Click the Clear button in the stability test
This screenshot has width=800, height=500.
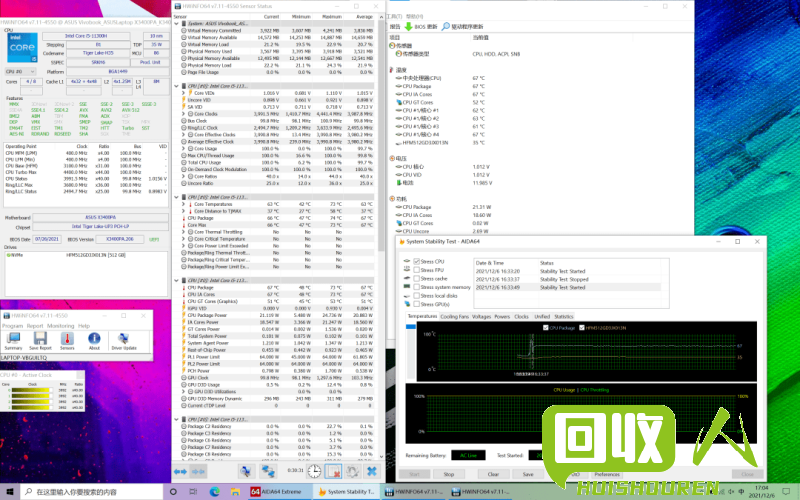pyautogui.click(x=493, y=474)
